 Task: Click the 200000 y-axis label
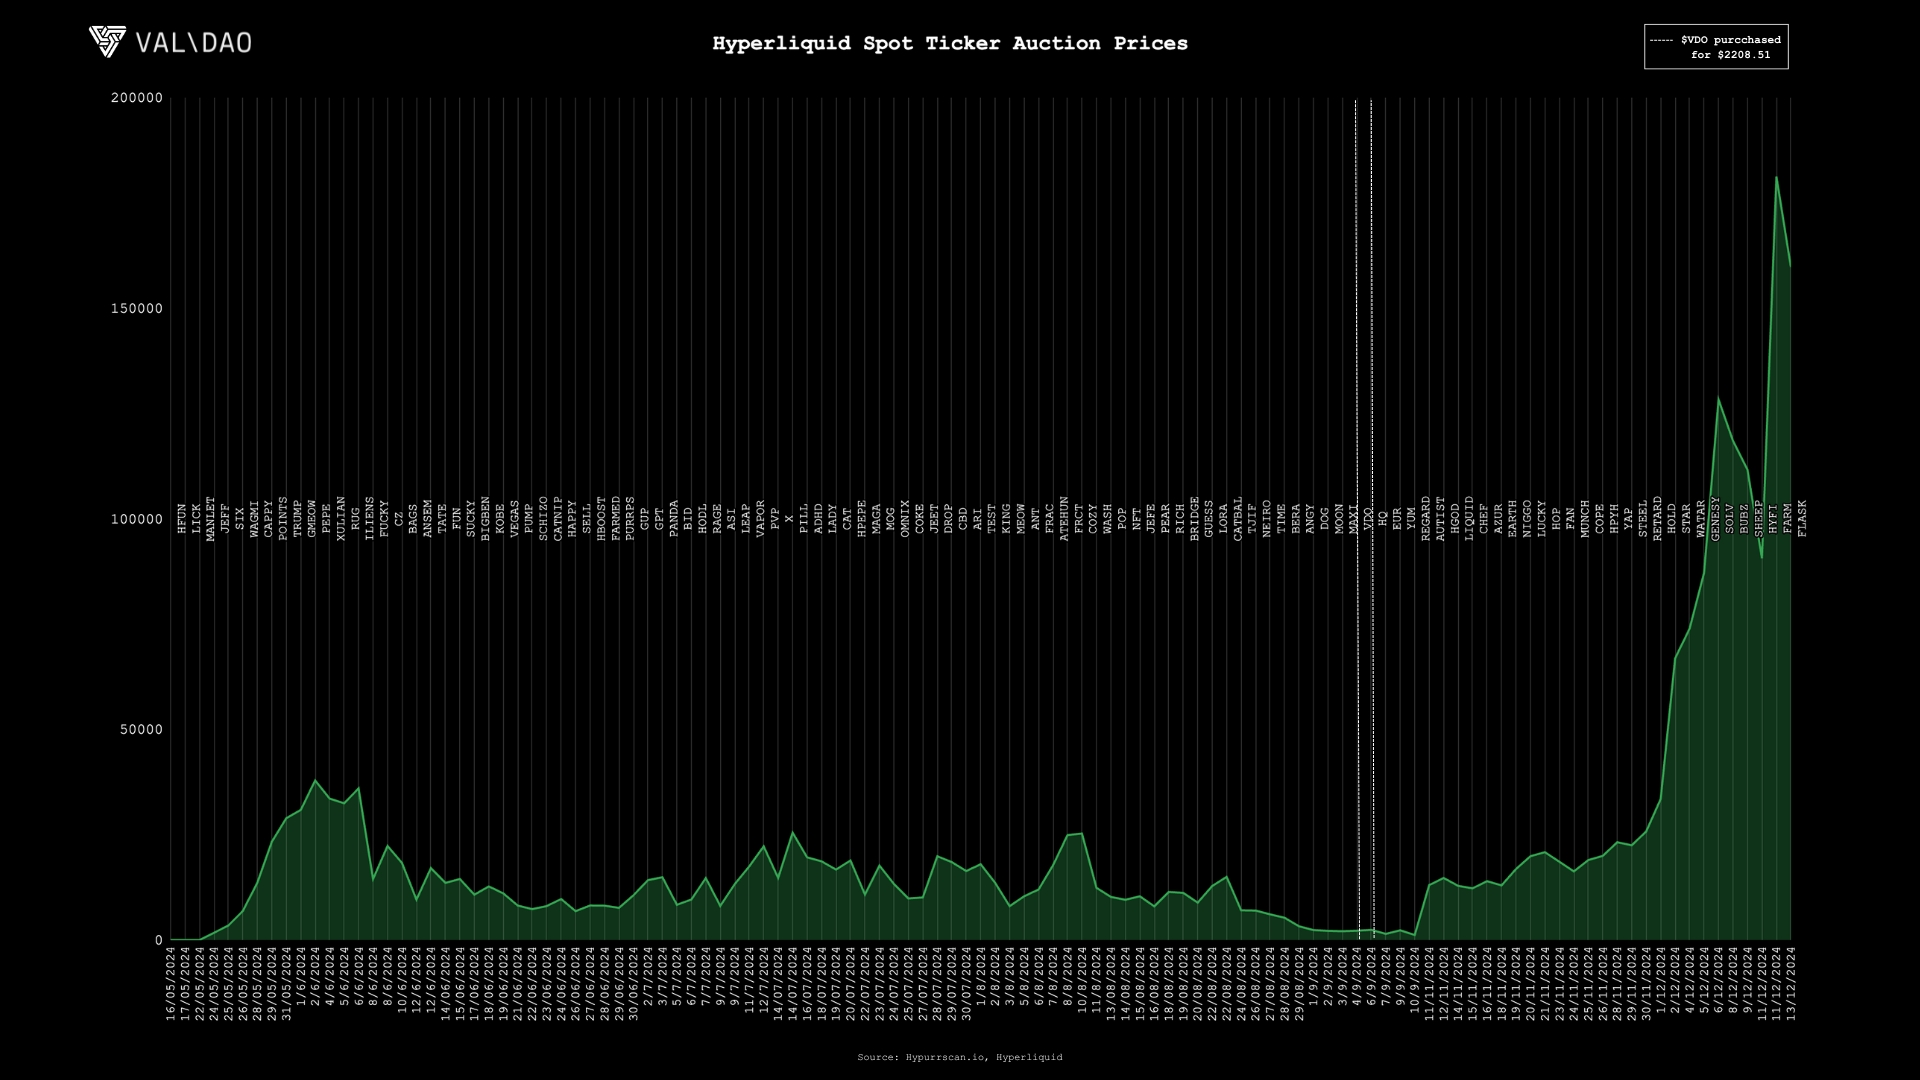pyautogui.click(x=137, y=98)
